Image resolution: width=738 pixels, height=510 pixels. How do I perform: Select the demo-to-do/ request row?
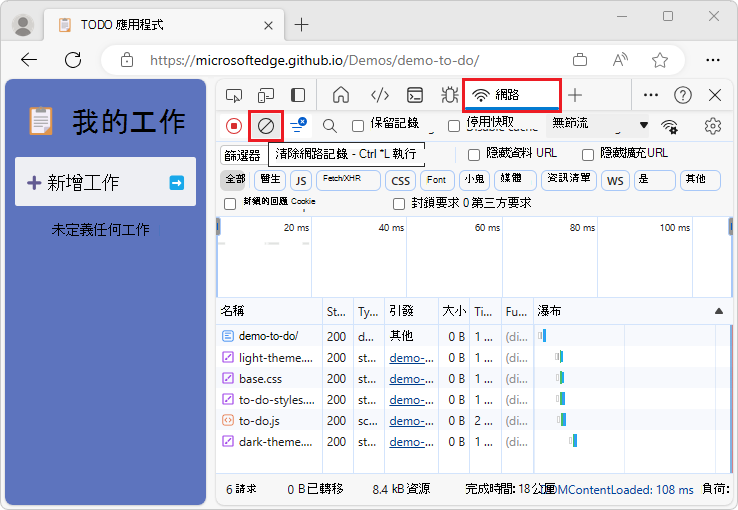click(473, 336)
